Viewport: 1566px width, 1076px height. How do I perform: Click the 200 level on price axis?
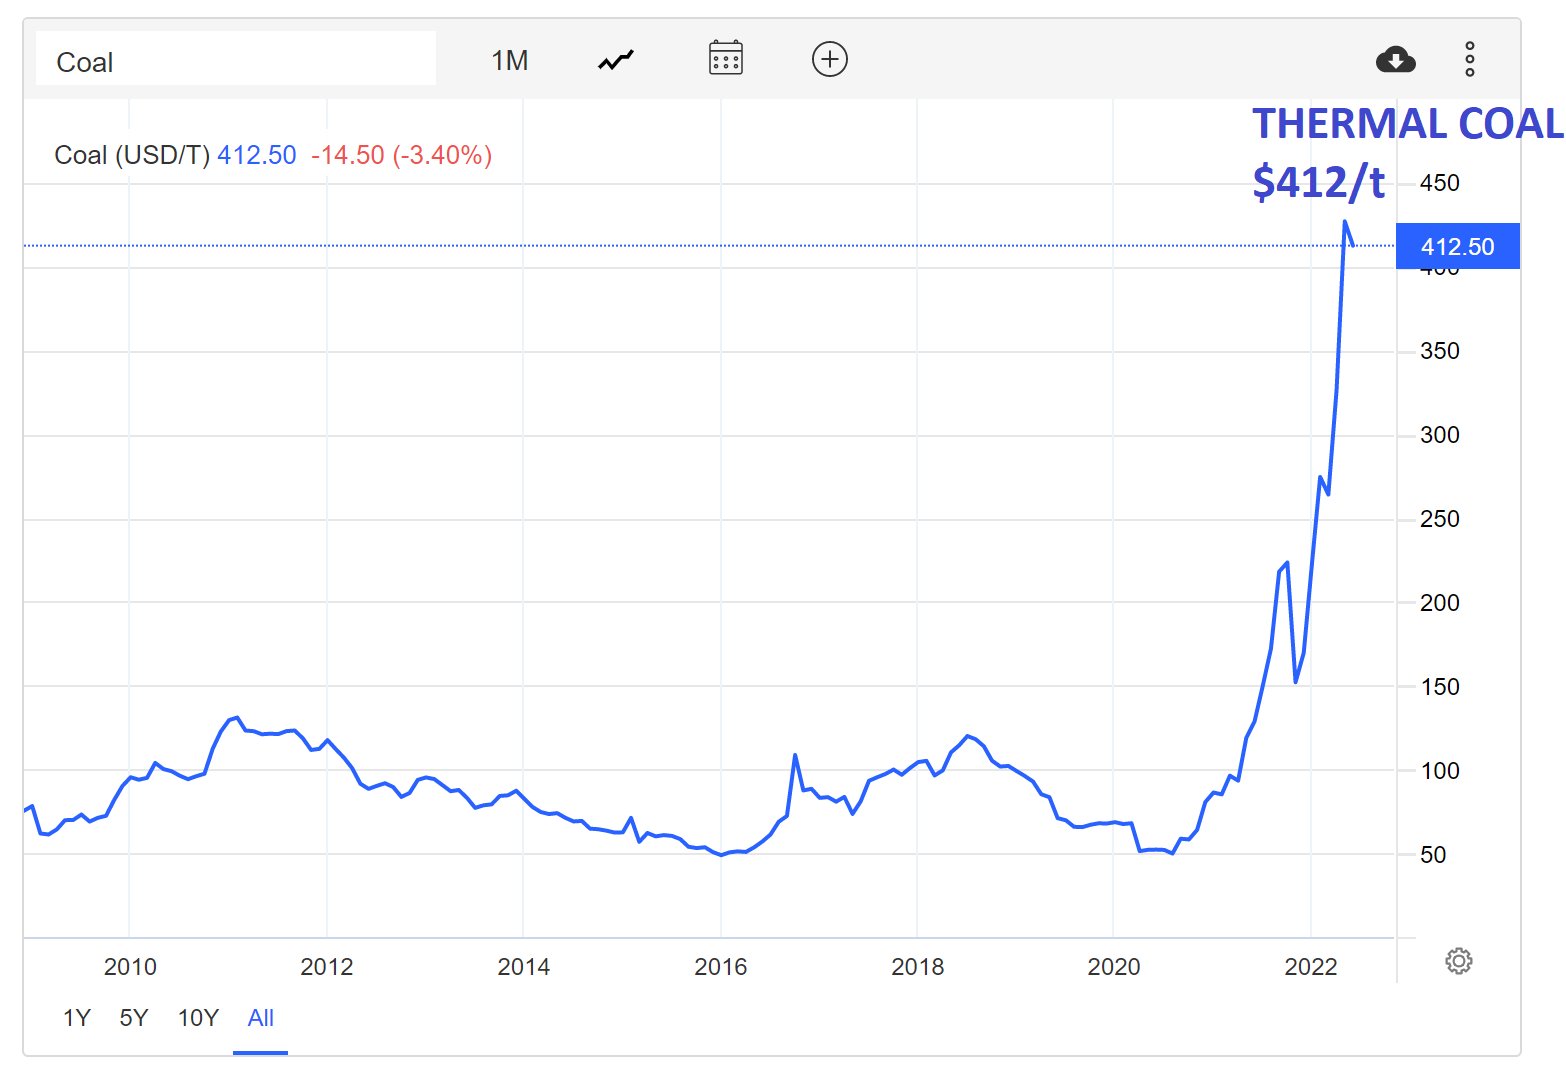[x=1439, y=603]
